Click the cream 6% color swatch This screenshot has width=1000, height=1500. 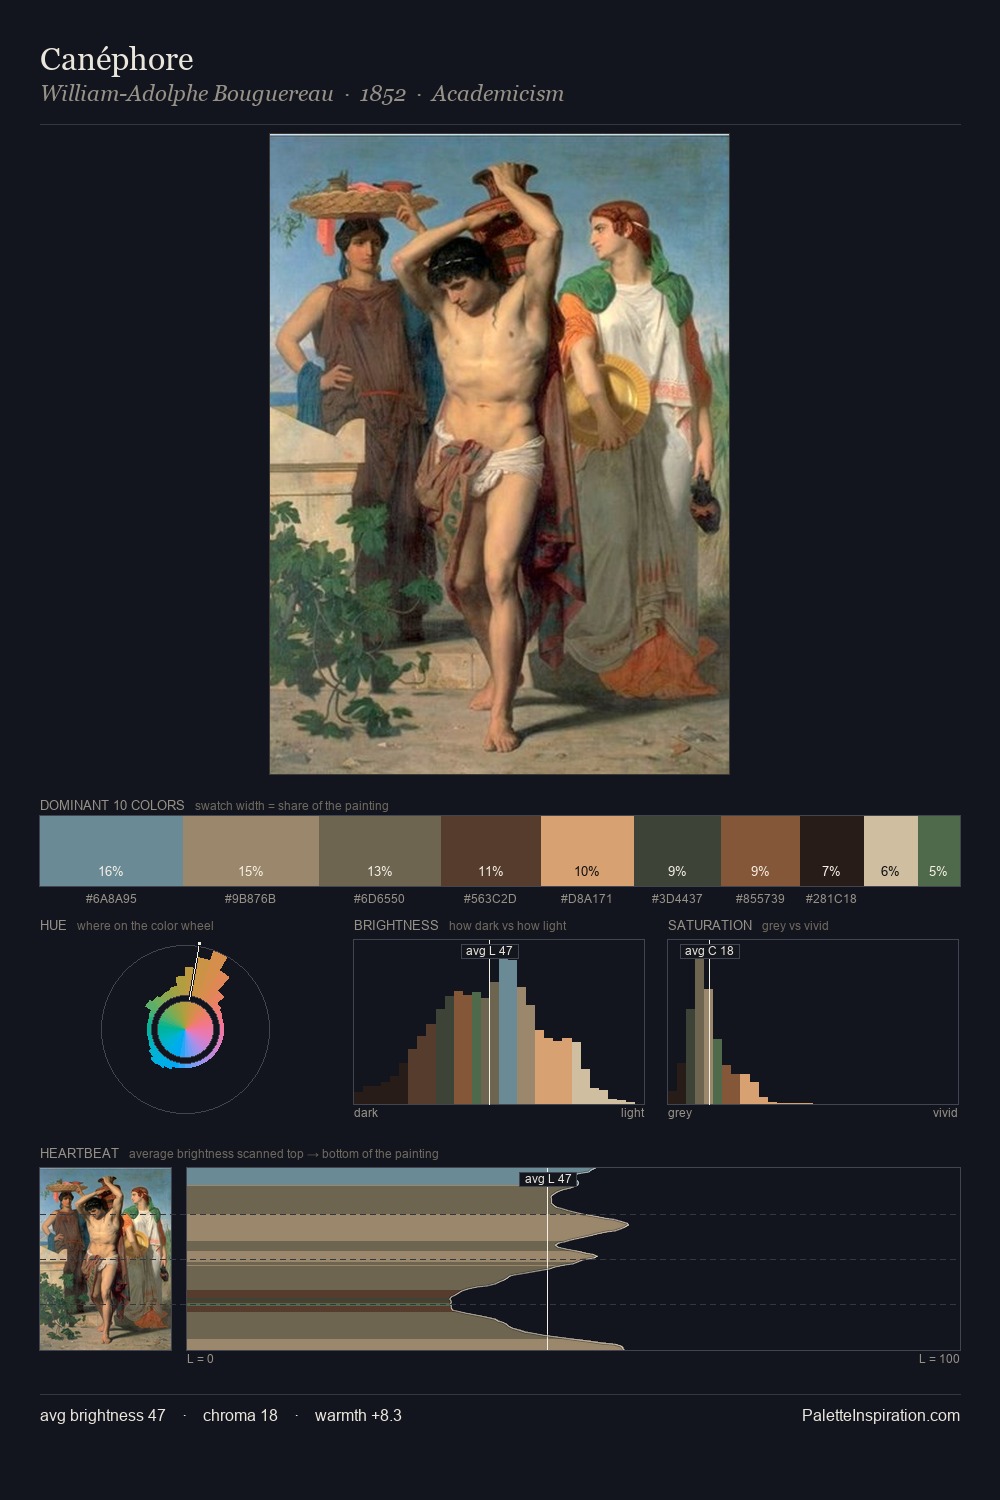click(x=891, y=851)
